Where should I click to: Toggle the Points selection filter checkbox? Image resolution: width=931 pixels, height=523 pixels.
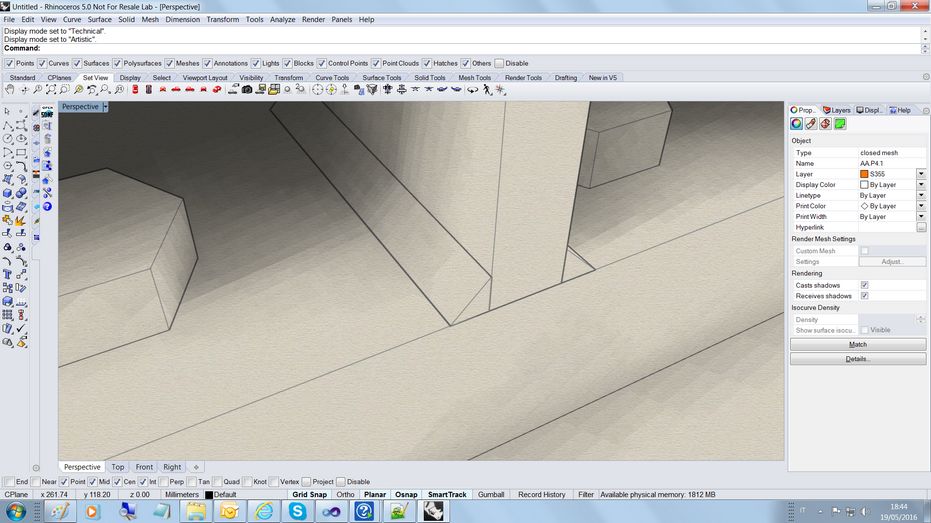(10, 64)
